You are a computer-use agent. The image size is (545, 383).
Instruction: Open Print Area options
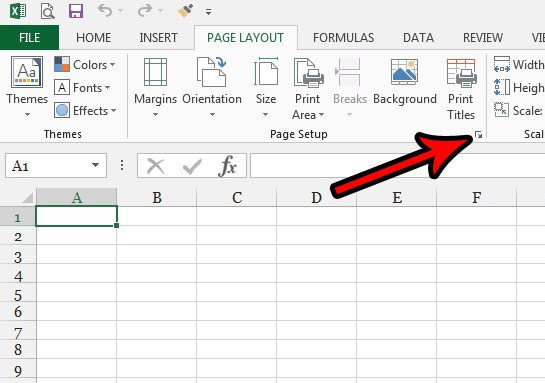pos(308,89)
